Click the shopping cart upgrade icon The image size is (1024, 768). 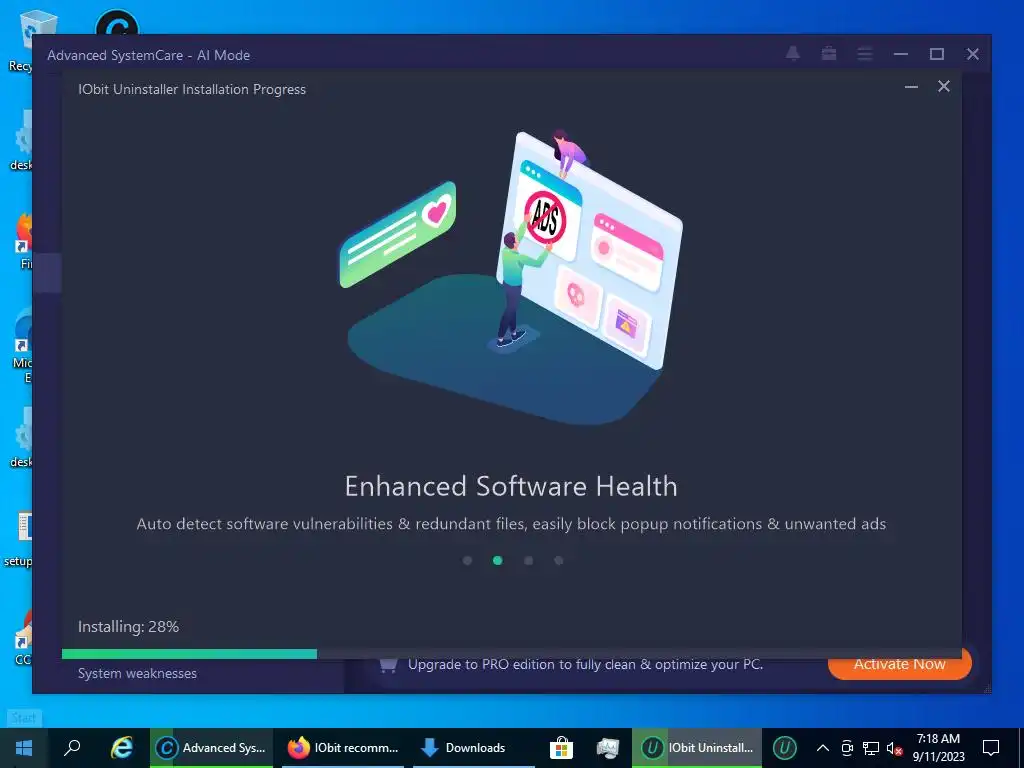(388, 665)
